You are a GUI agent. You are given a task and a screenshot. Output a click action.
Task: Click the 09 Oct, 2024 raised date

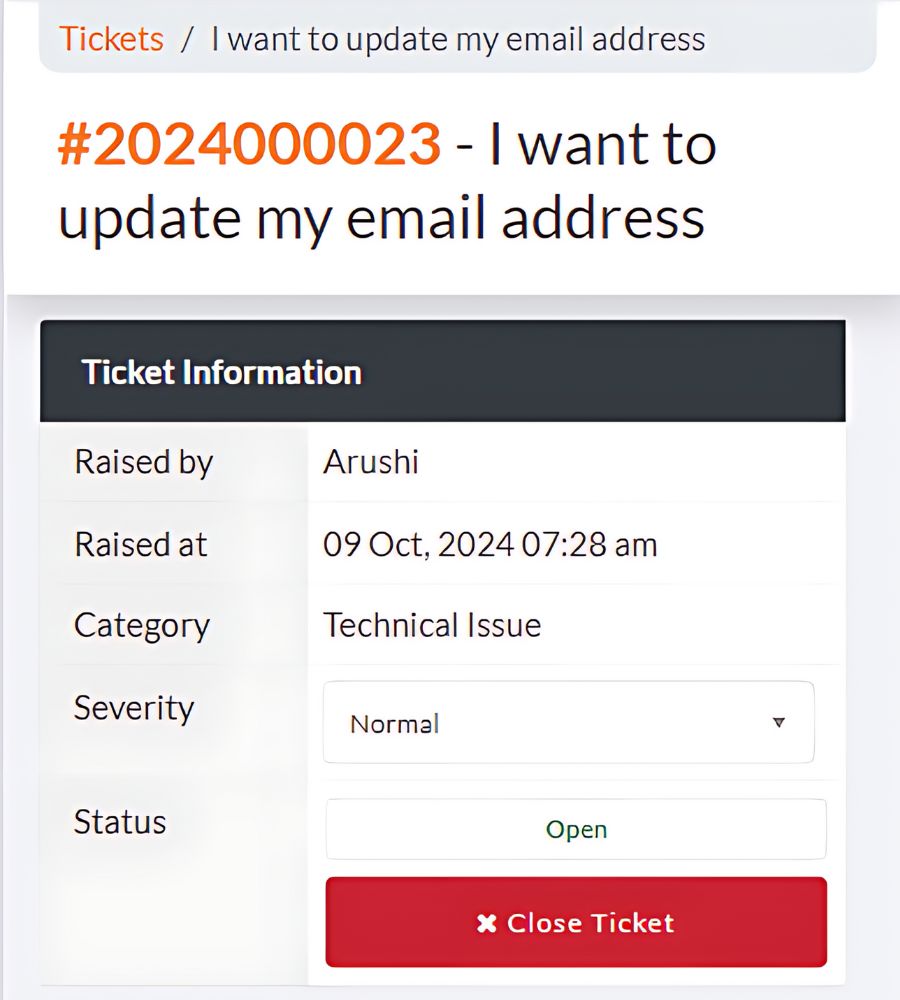[x=417, y=545]
